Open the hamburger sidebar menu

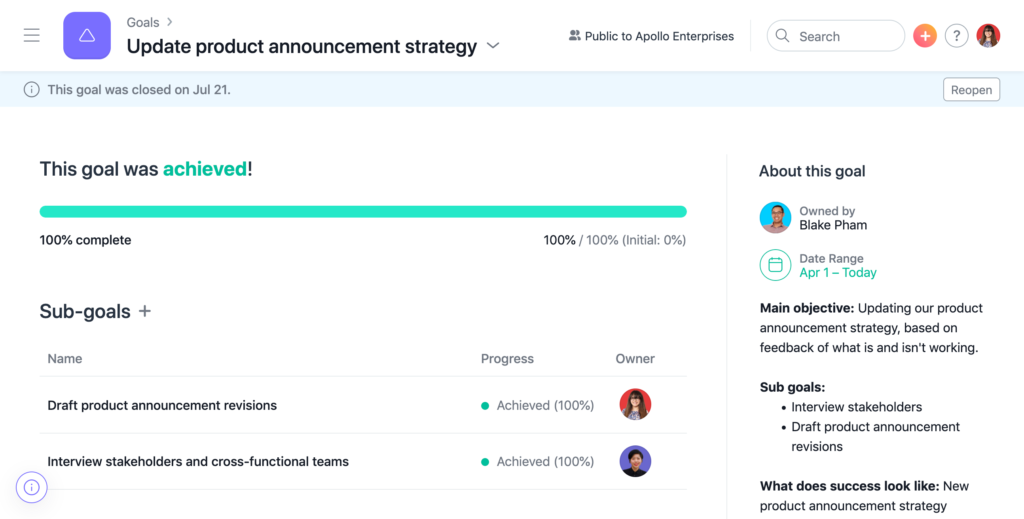(31, 35)
